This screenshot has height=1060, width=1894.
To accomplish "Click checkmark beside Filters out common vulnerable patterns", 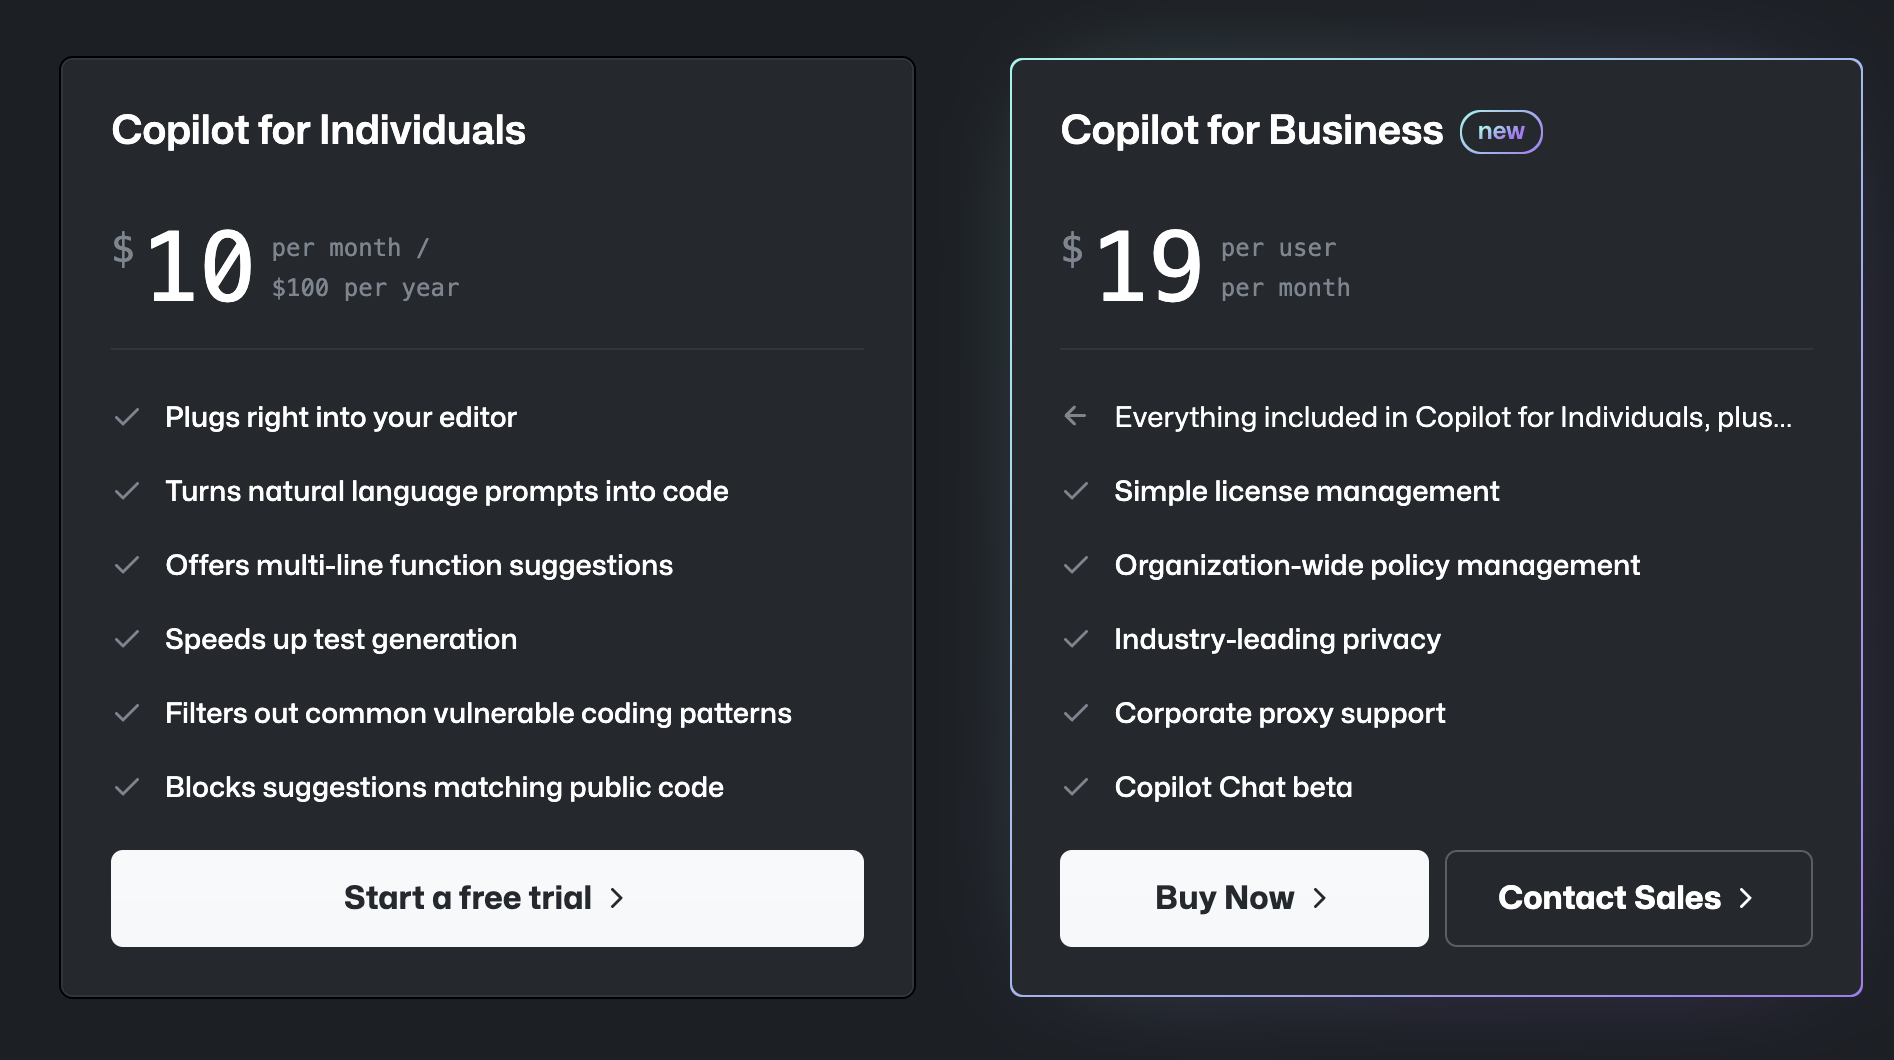I will click(x=127, y=713).
